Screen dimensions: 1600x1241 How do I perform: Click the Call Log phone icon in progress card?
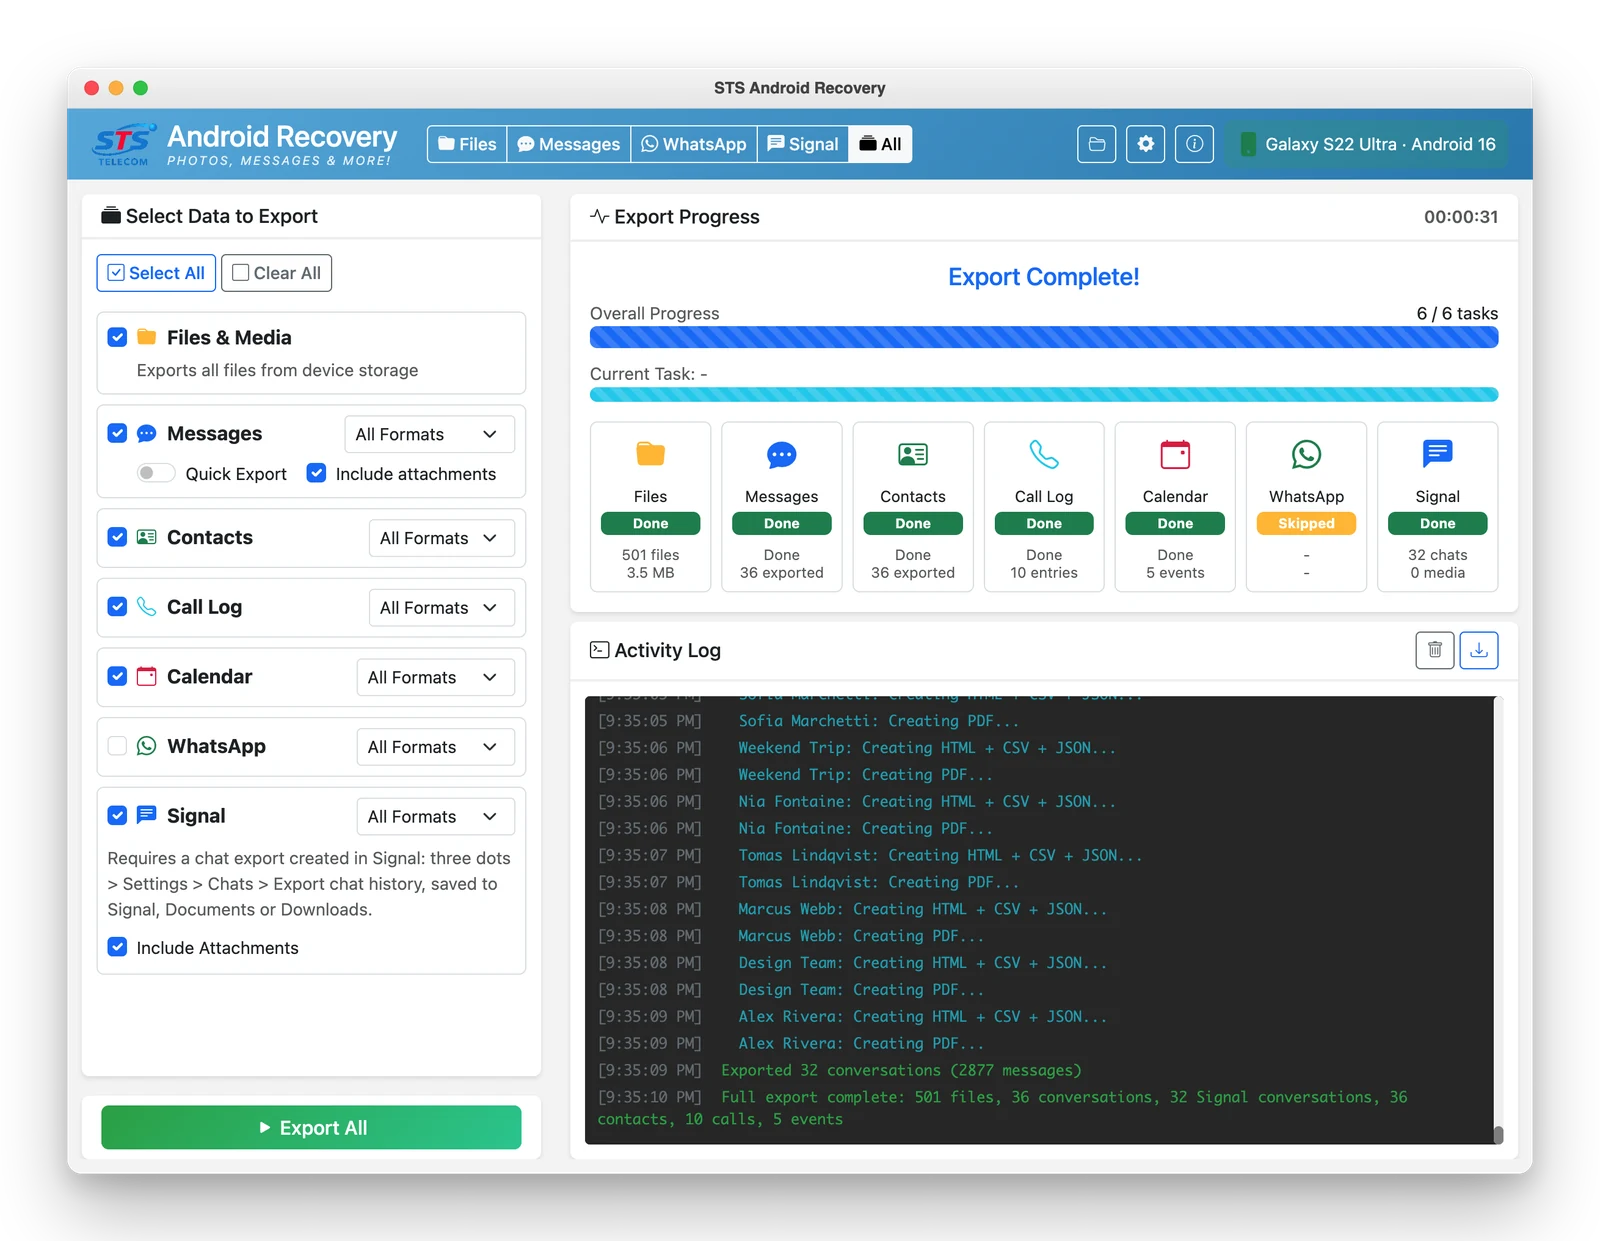[x=1044, y=454]
